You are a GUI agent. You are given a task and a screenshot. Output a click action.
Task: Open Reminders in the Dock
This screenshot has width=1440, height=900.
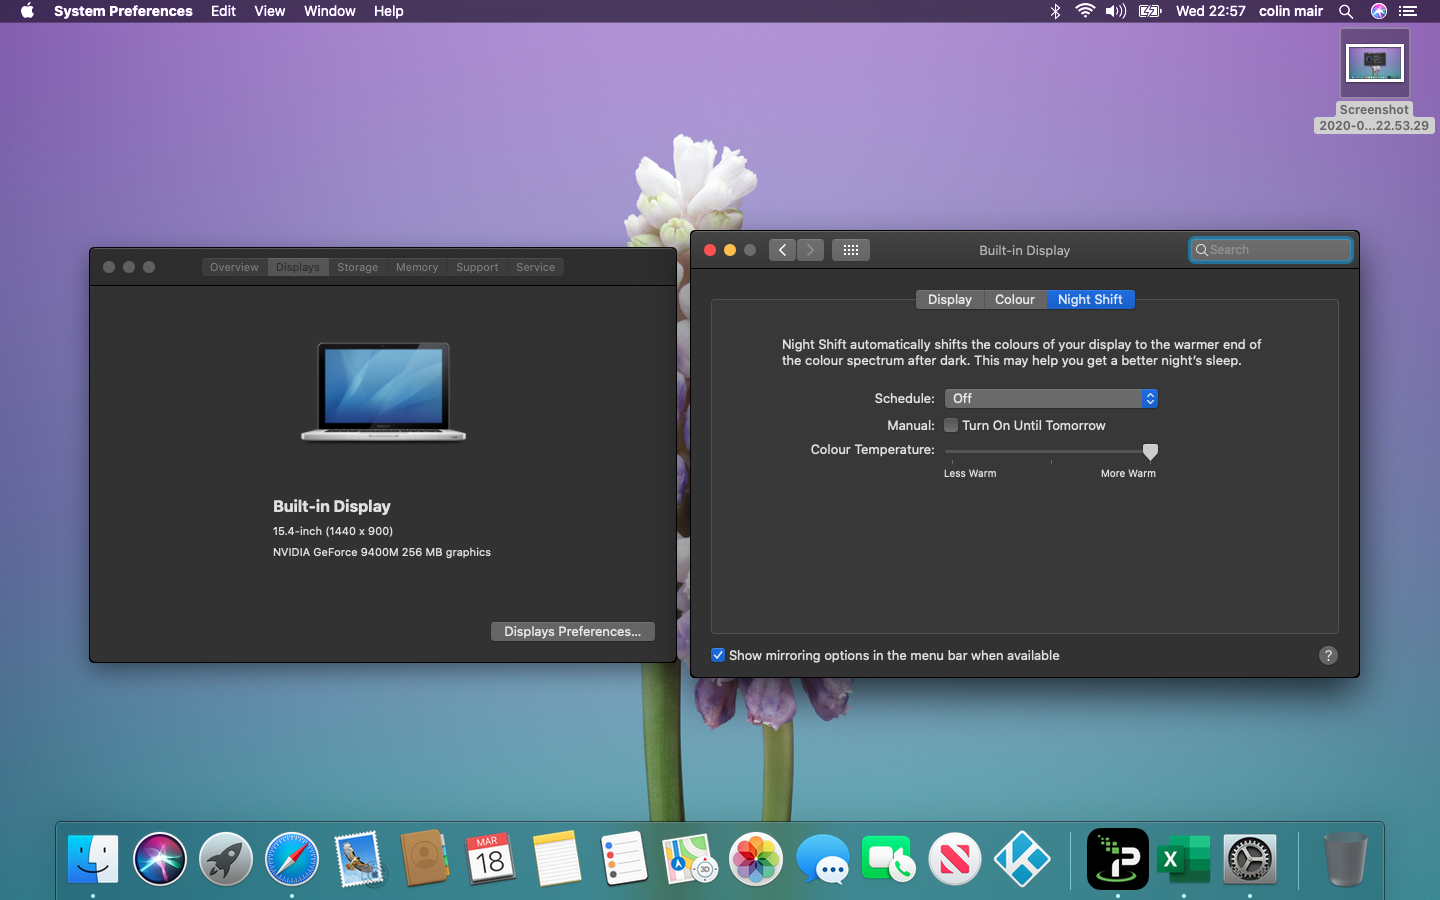click(x=623, y=859)
